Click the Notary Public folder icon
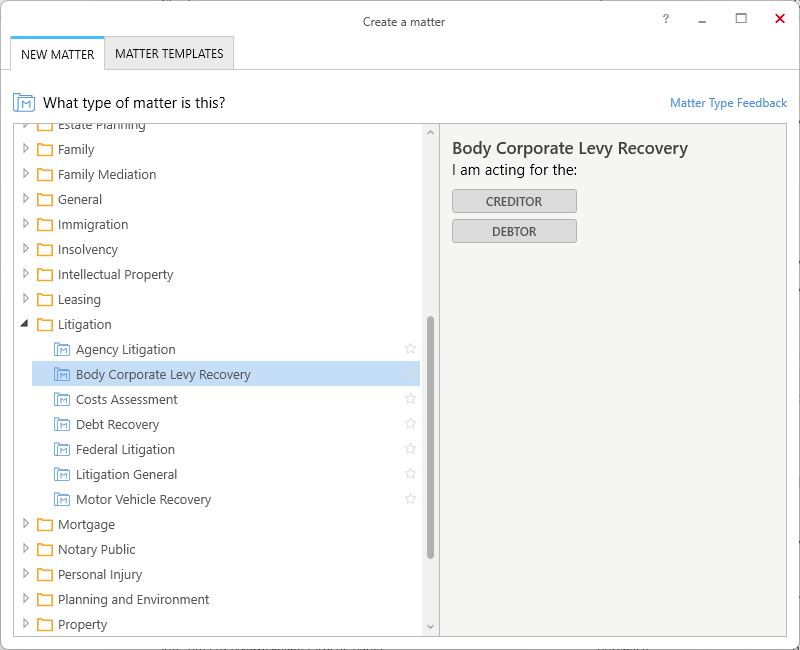800x650 pixels. coord(45,549)
